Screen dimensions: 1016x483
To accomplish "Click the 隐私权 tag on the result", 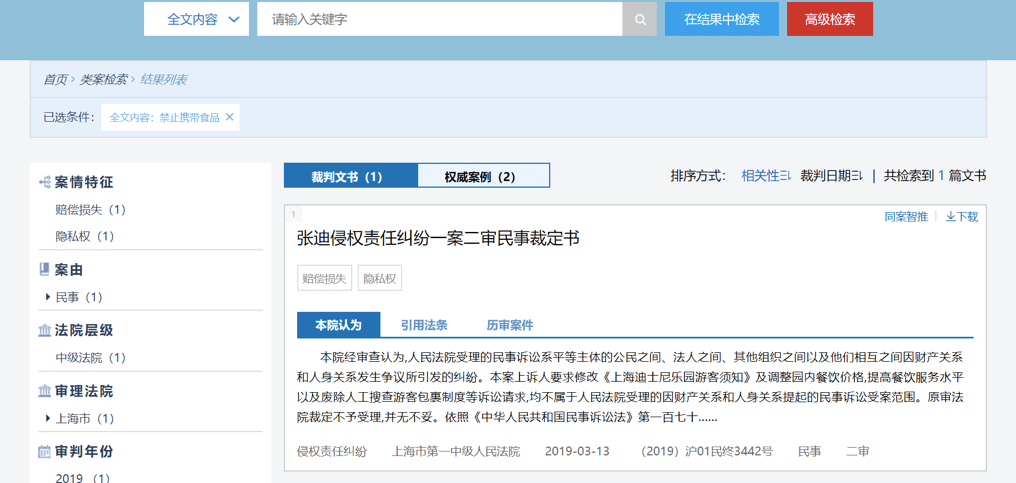I will [x=380, y=279].
